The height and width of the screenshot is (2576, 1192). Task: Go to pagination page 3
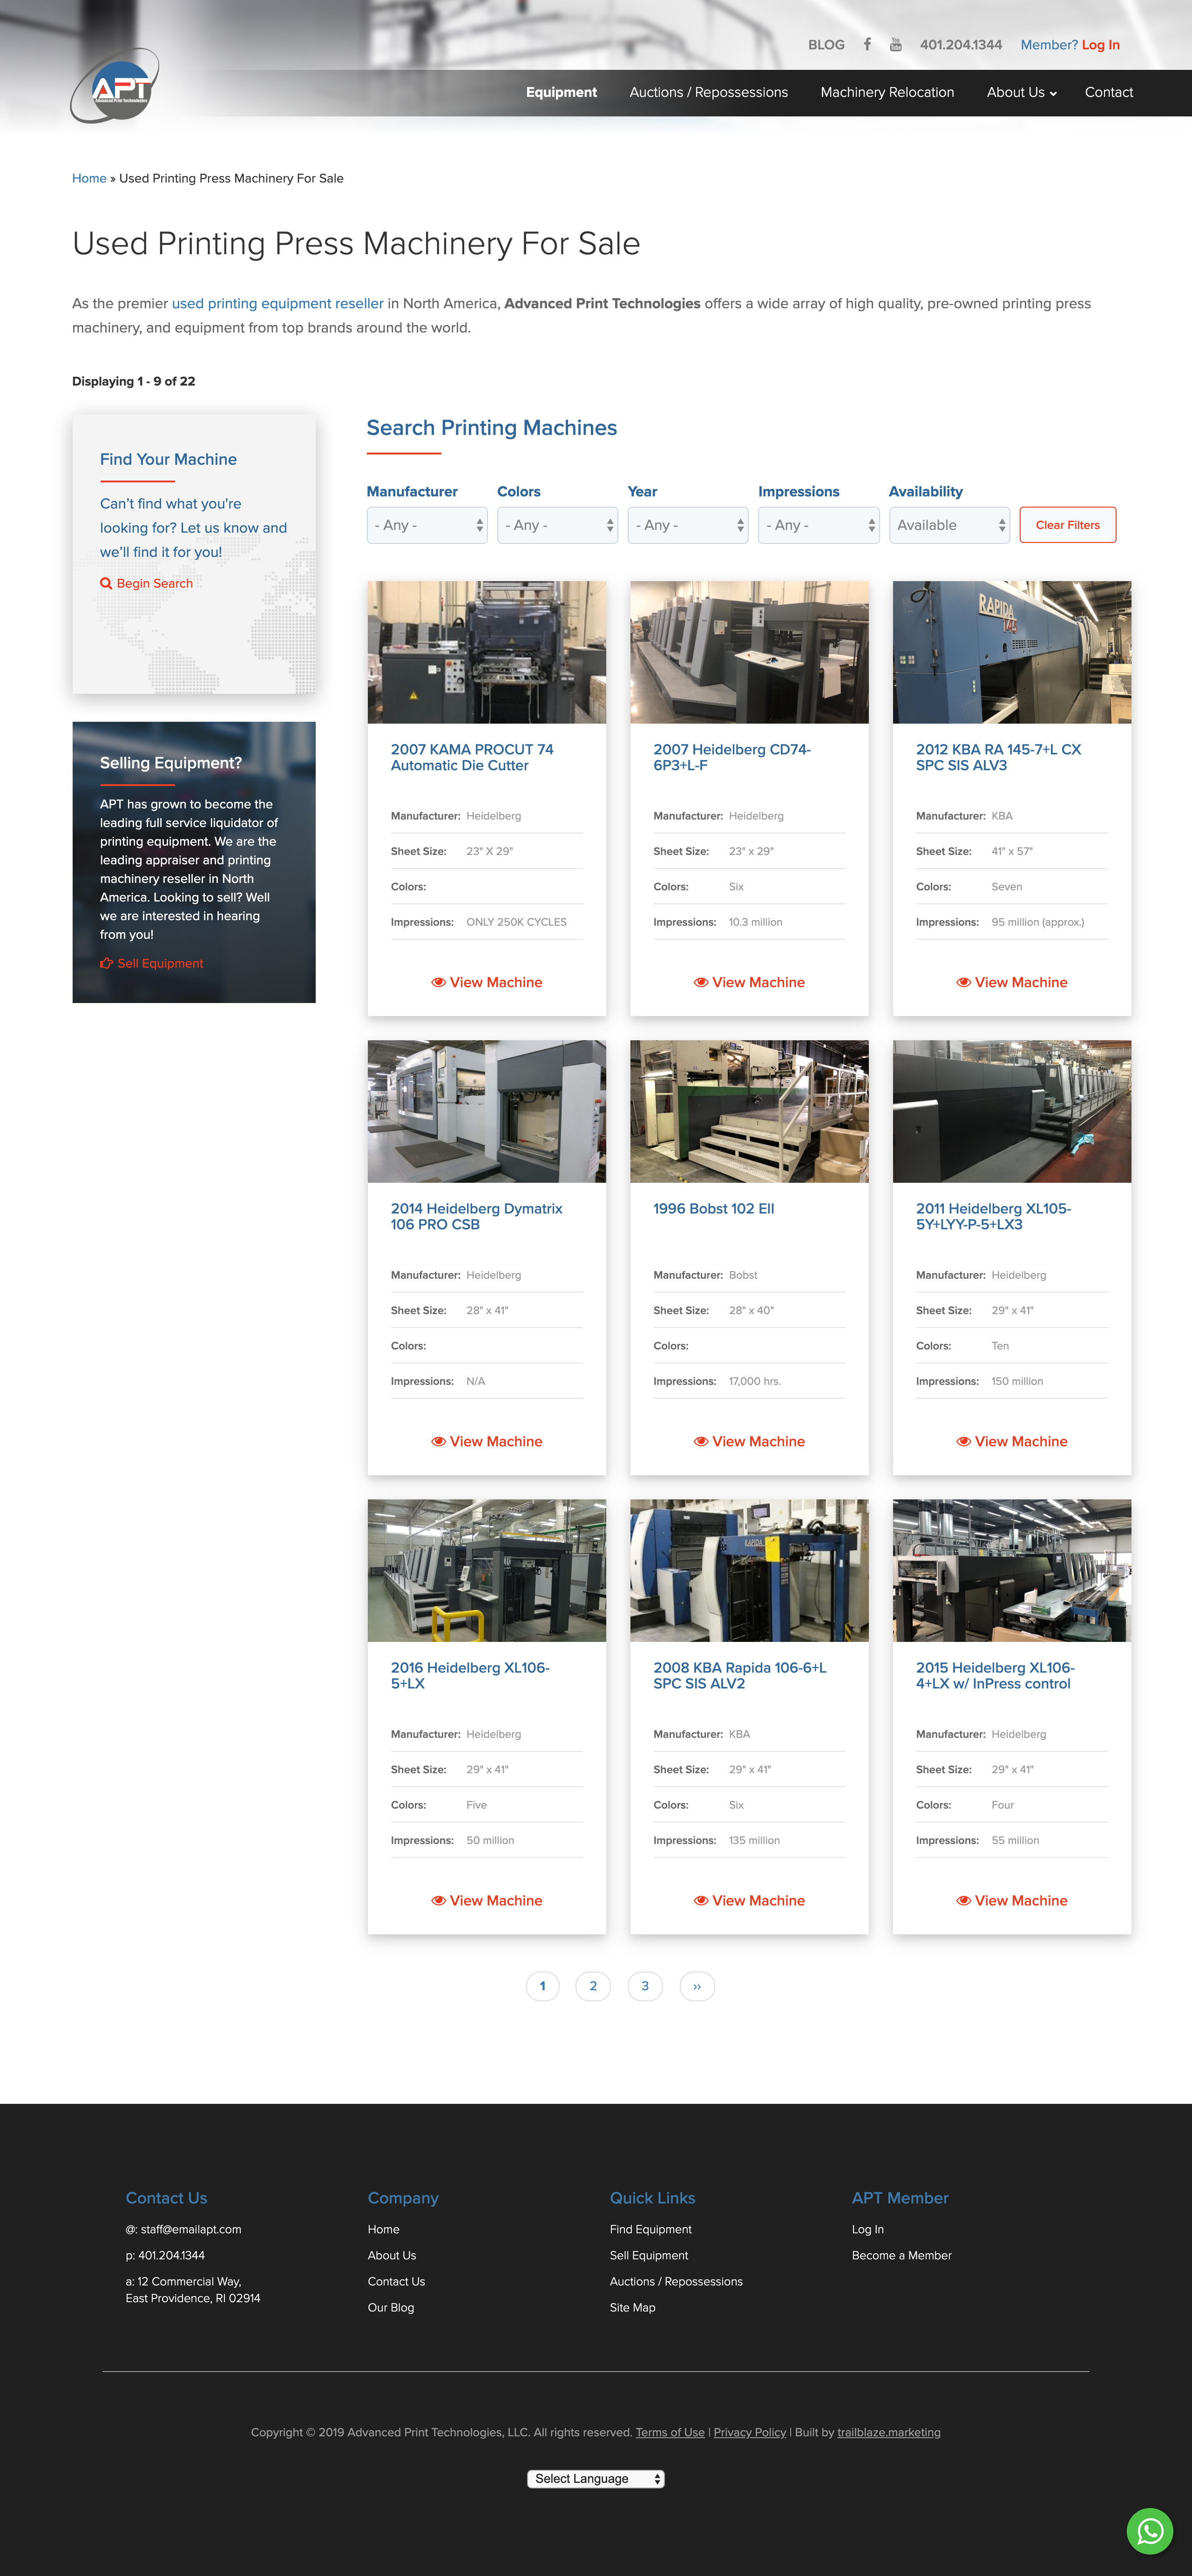645,1986
